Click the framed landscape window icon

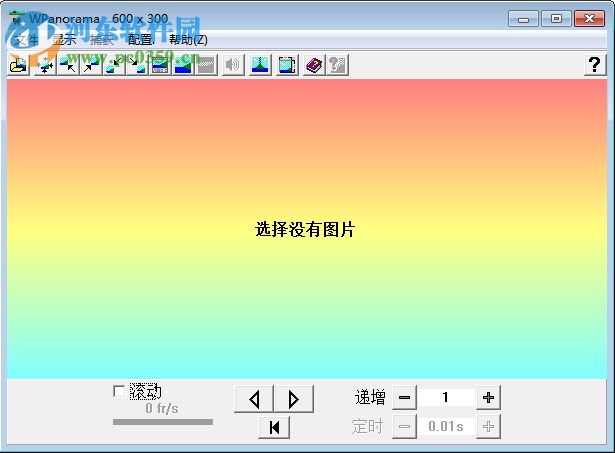[x=160, y=65]
